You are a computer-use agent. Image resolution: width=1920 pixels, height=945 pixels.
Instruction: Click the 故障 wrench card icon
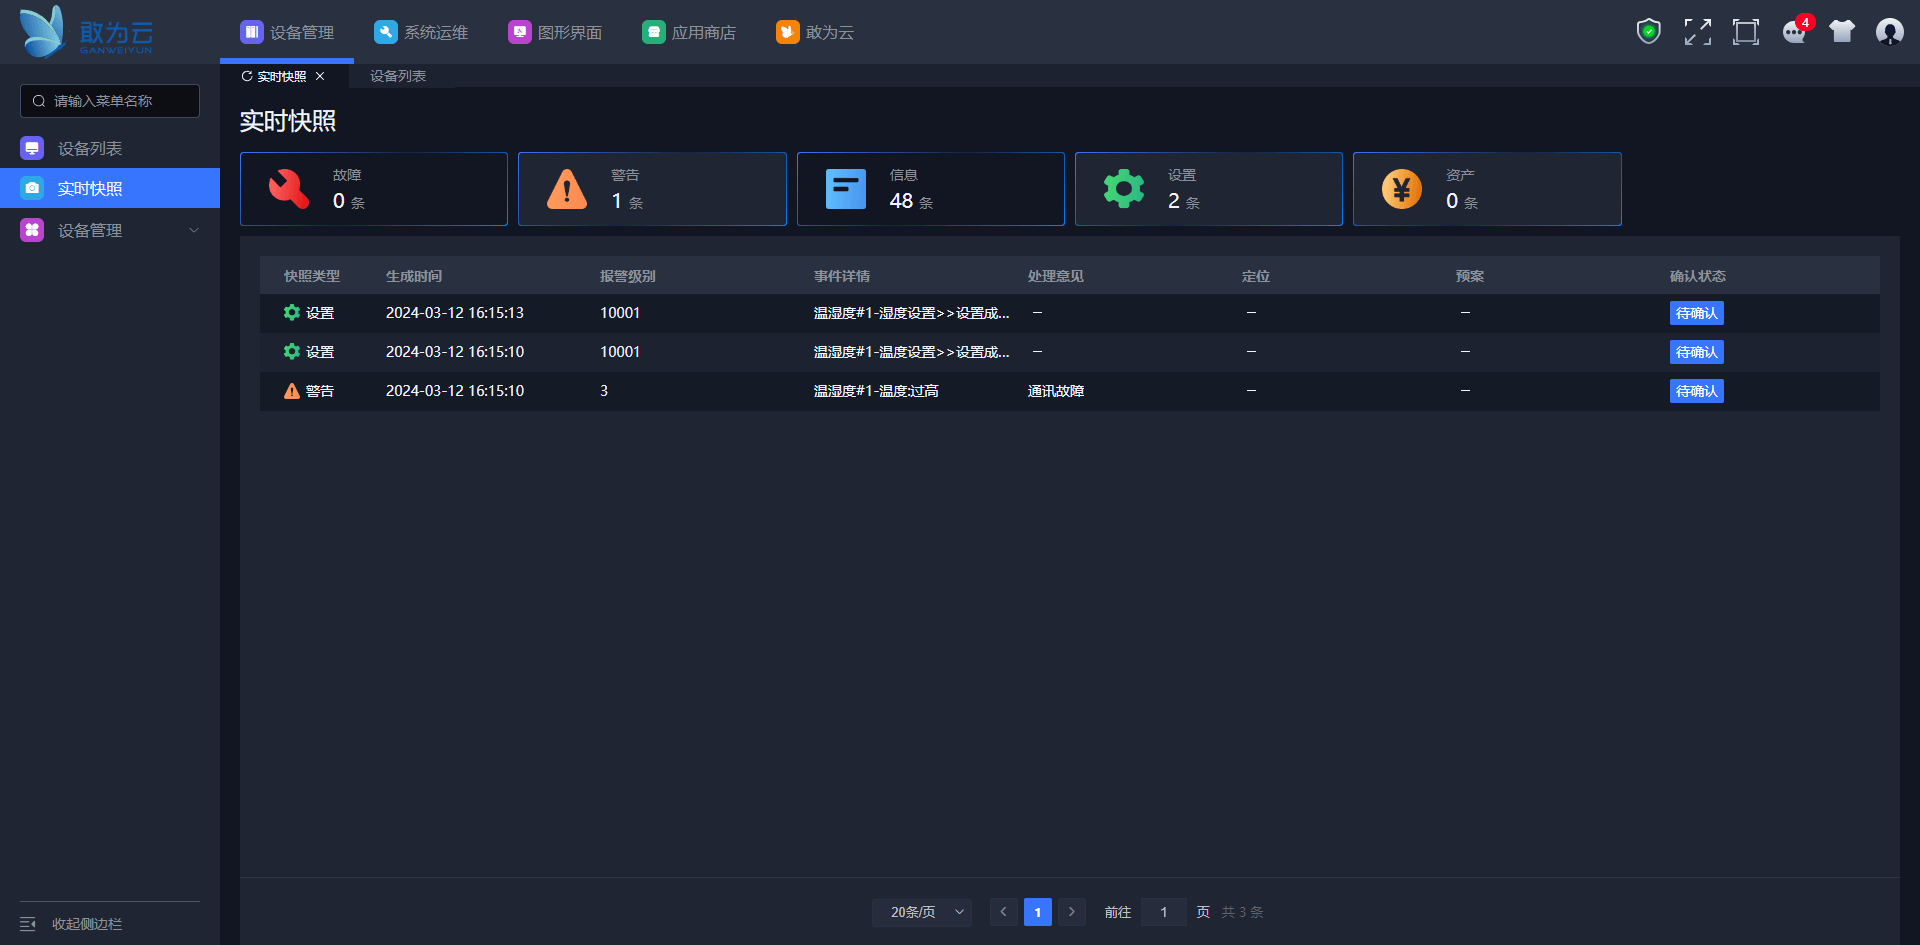pos(289,189)
